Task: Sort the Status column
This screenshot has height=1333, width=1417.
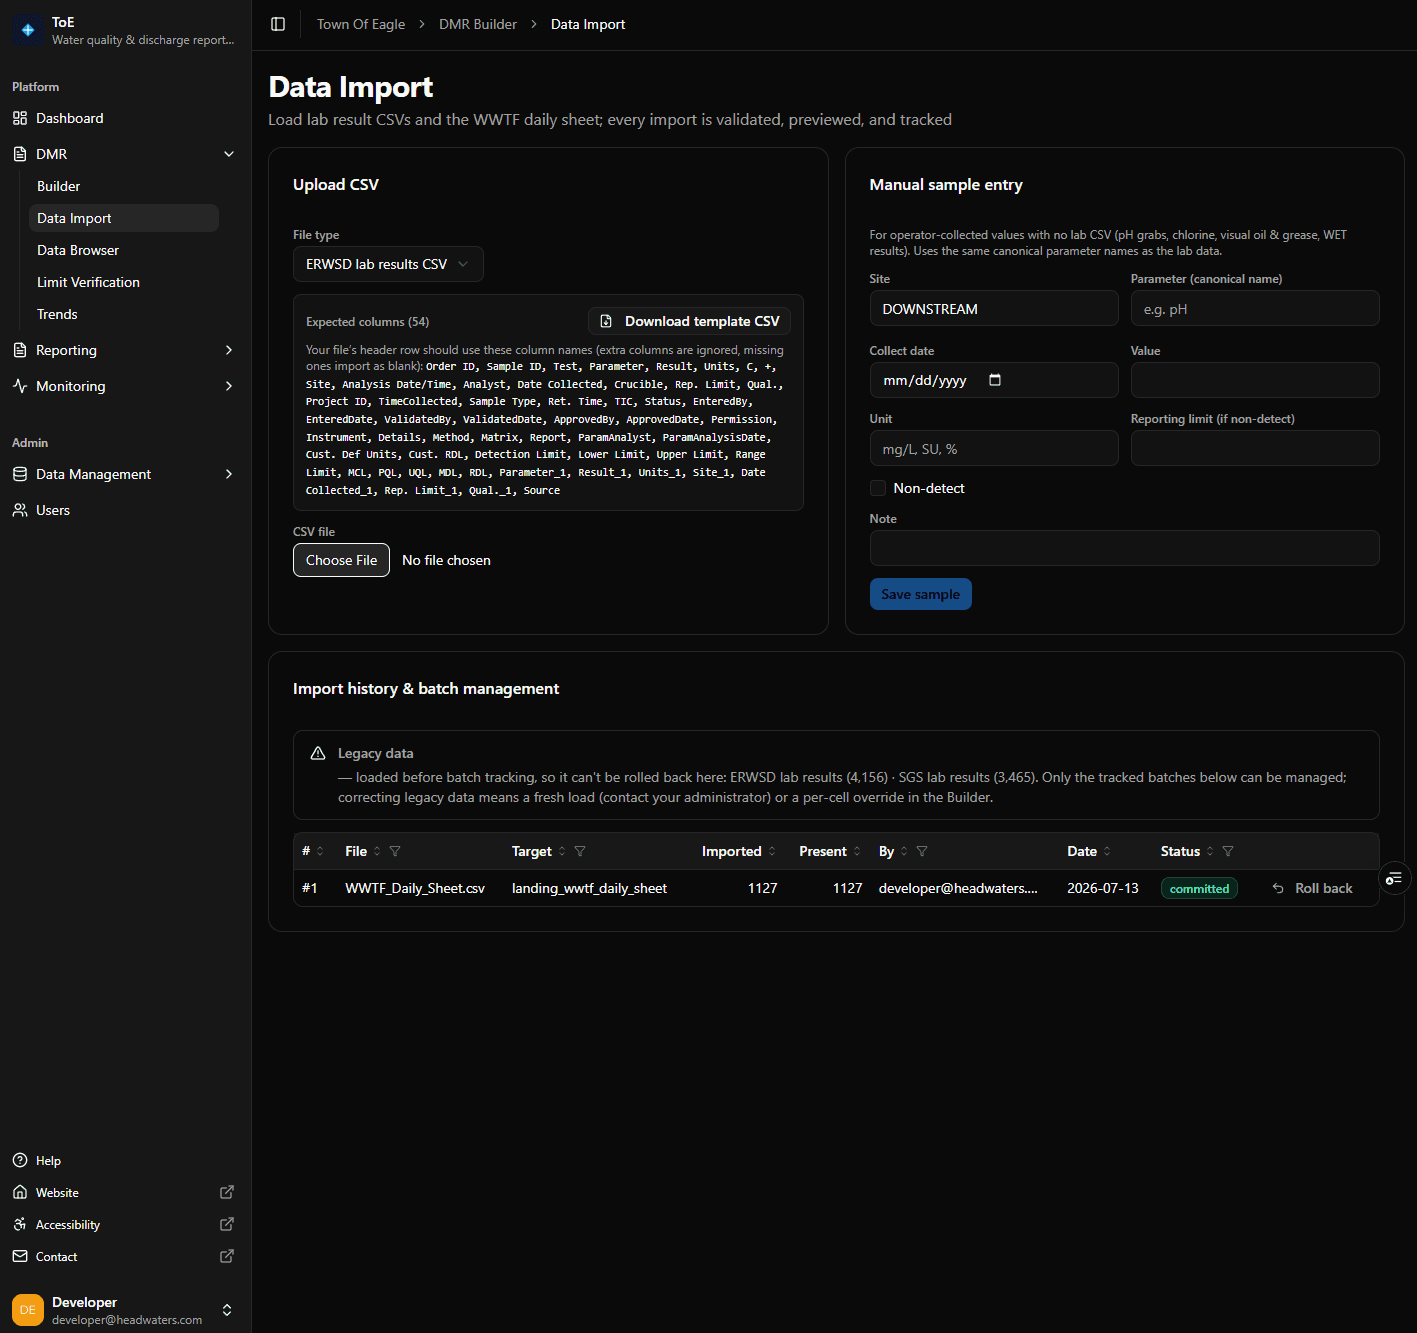Action: [x=1210, y=851]
